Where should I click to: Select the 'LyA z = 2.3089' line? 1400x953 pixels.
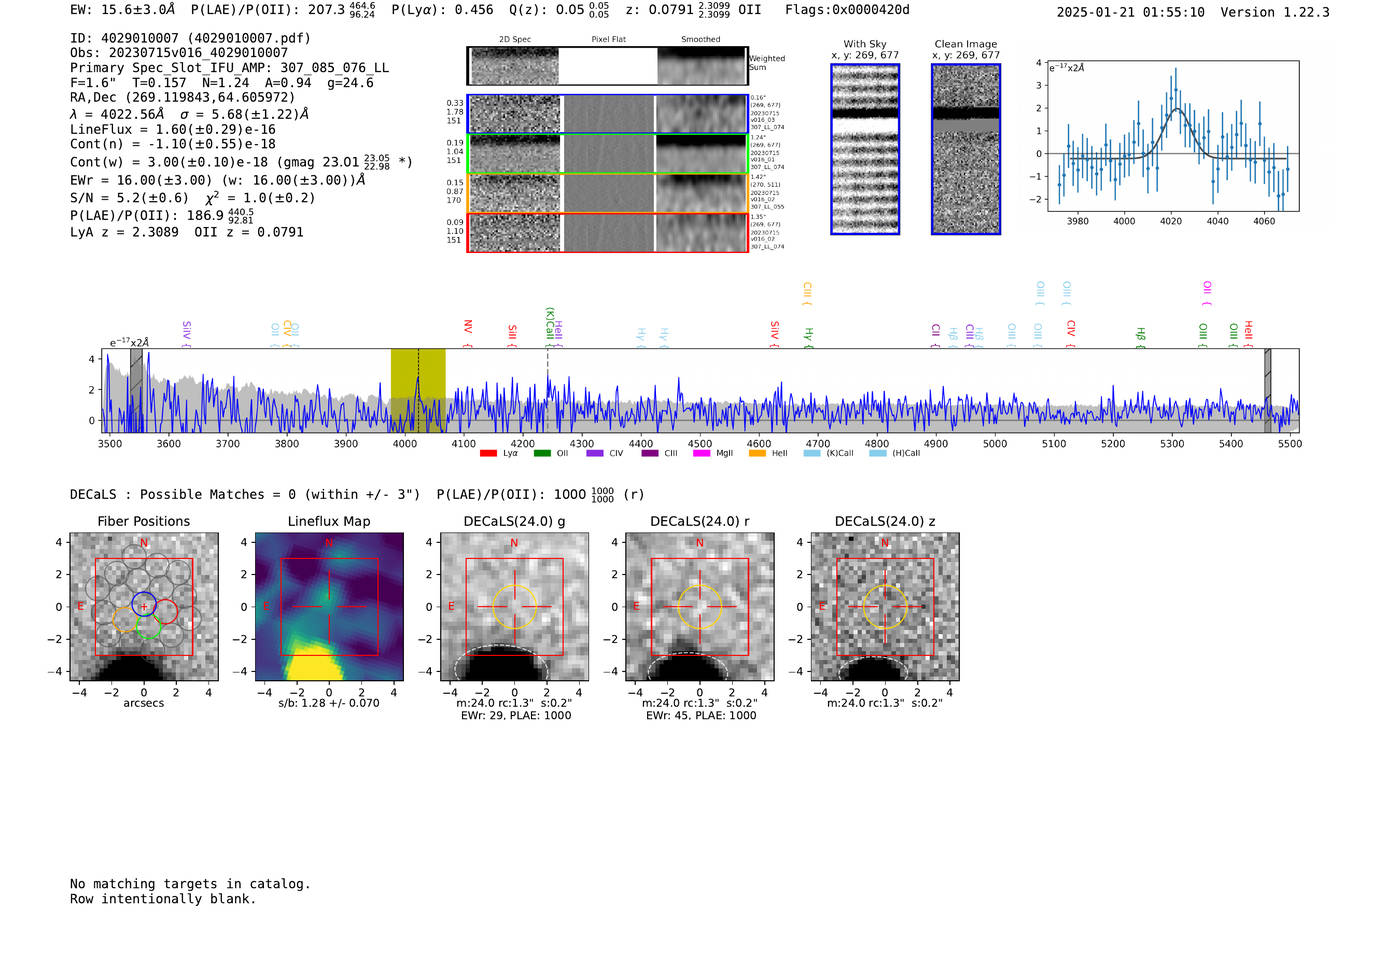pyautogui.click(x=125, y=232)
